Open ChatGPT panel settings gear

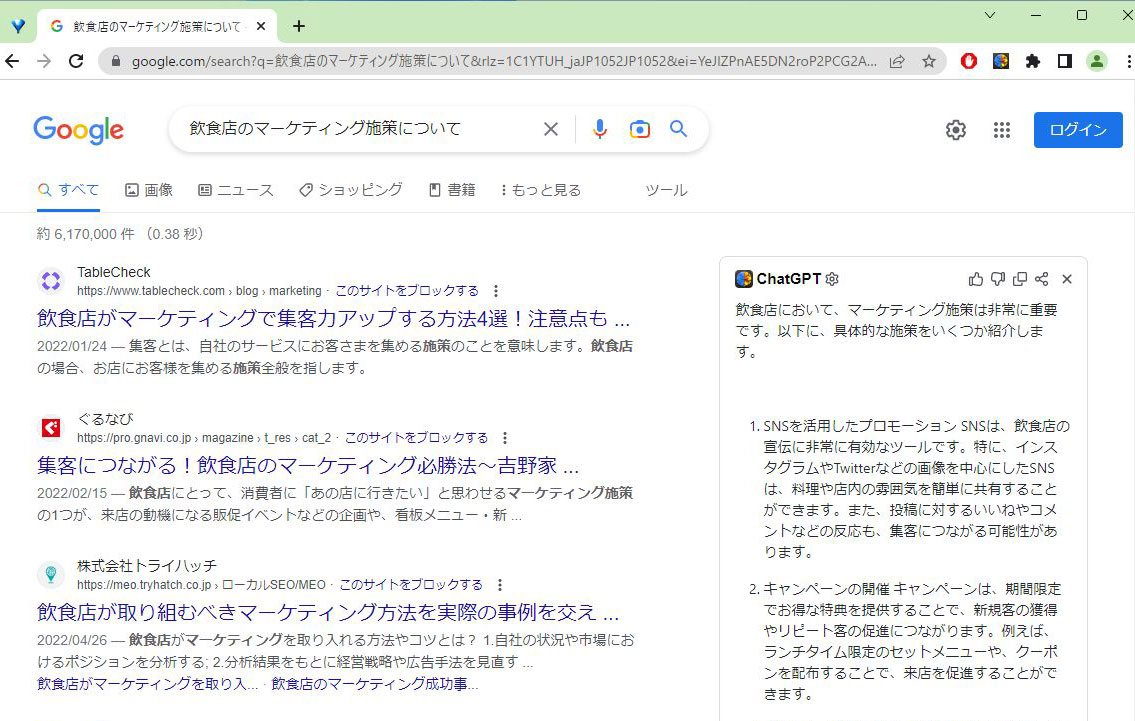832,279
